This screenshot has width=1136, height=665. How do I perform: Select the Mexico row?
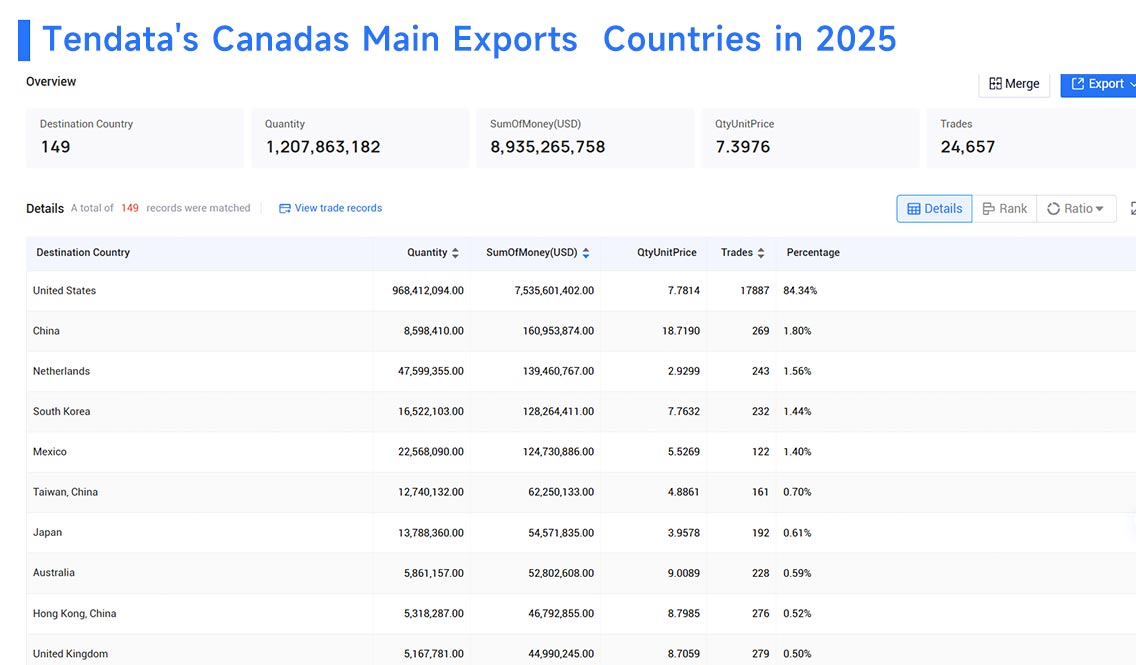(x=581, y=452)
